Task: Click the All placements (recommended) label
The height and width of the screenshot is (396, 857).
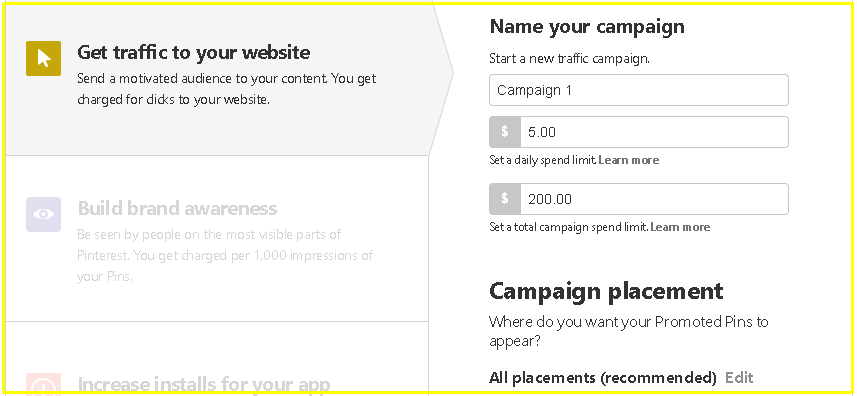Action: (603, 377)
